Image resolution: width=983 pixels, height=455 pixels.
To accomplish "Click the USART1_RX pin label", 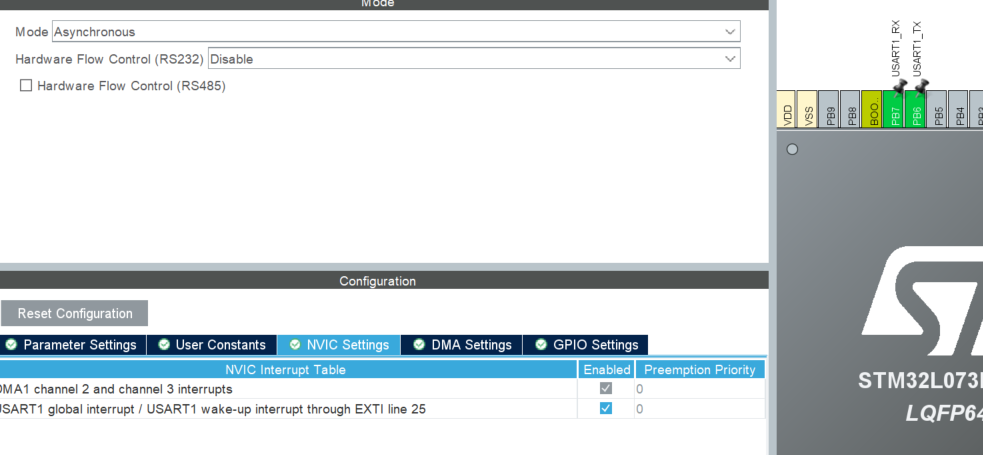I will click(x=896, y=49).
